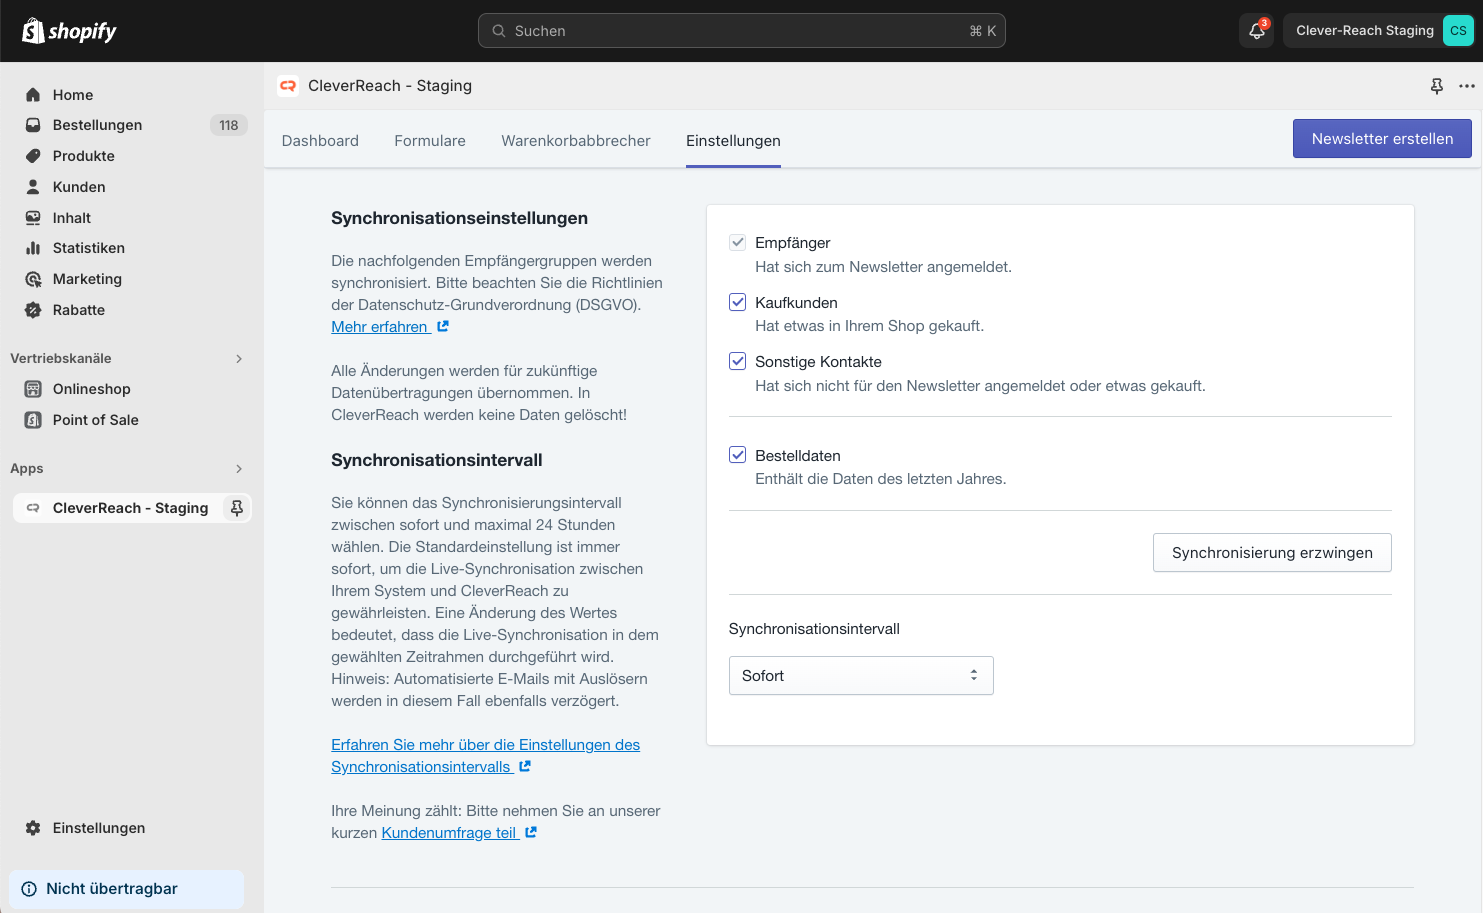The width and height of the screenshot is (1483, 913).
Task: Uncheck the Sonstige Kontakte checkbox
Action: 738,361
